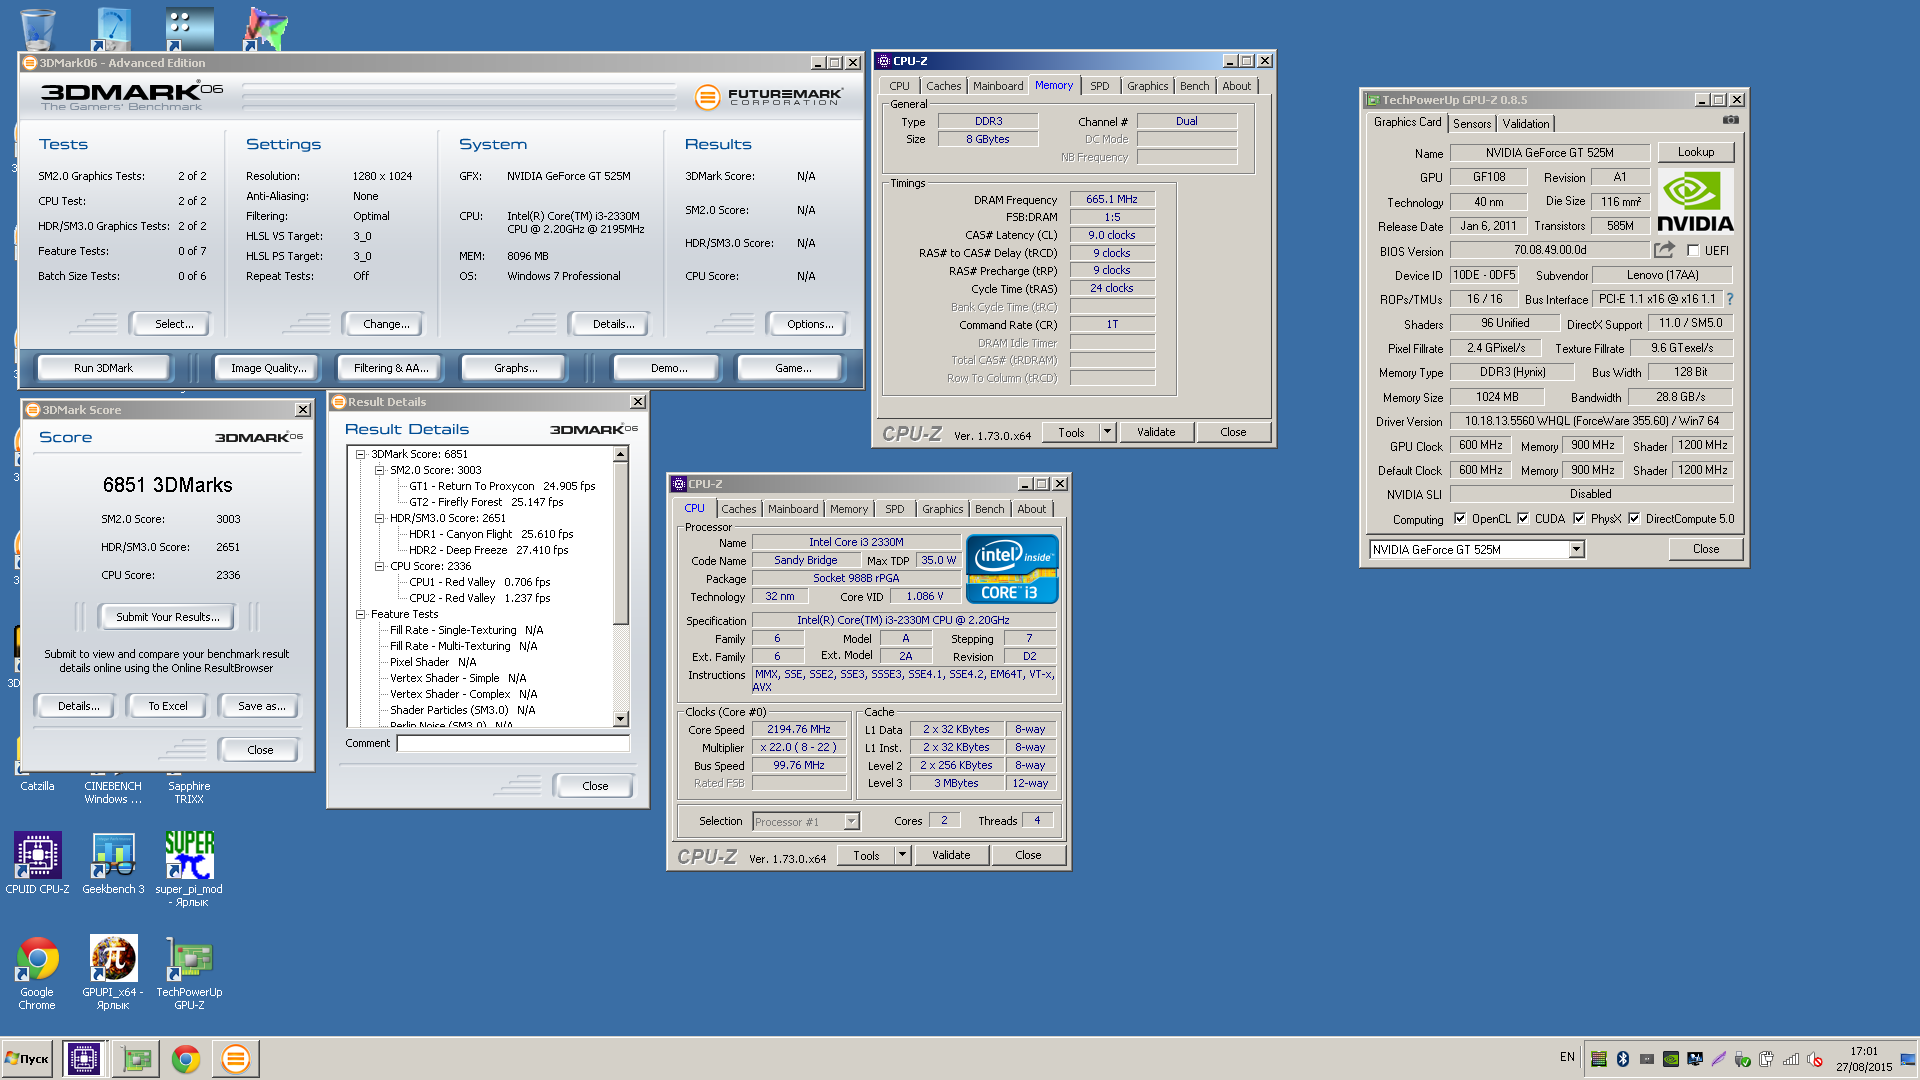Open the GPU selection dropdown in GPU-Z
This screenshot has width=1920, height=1080.
click(1576, 550)
